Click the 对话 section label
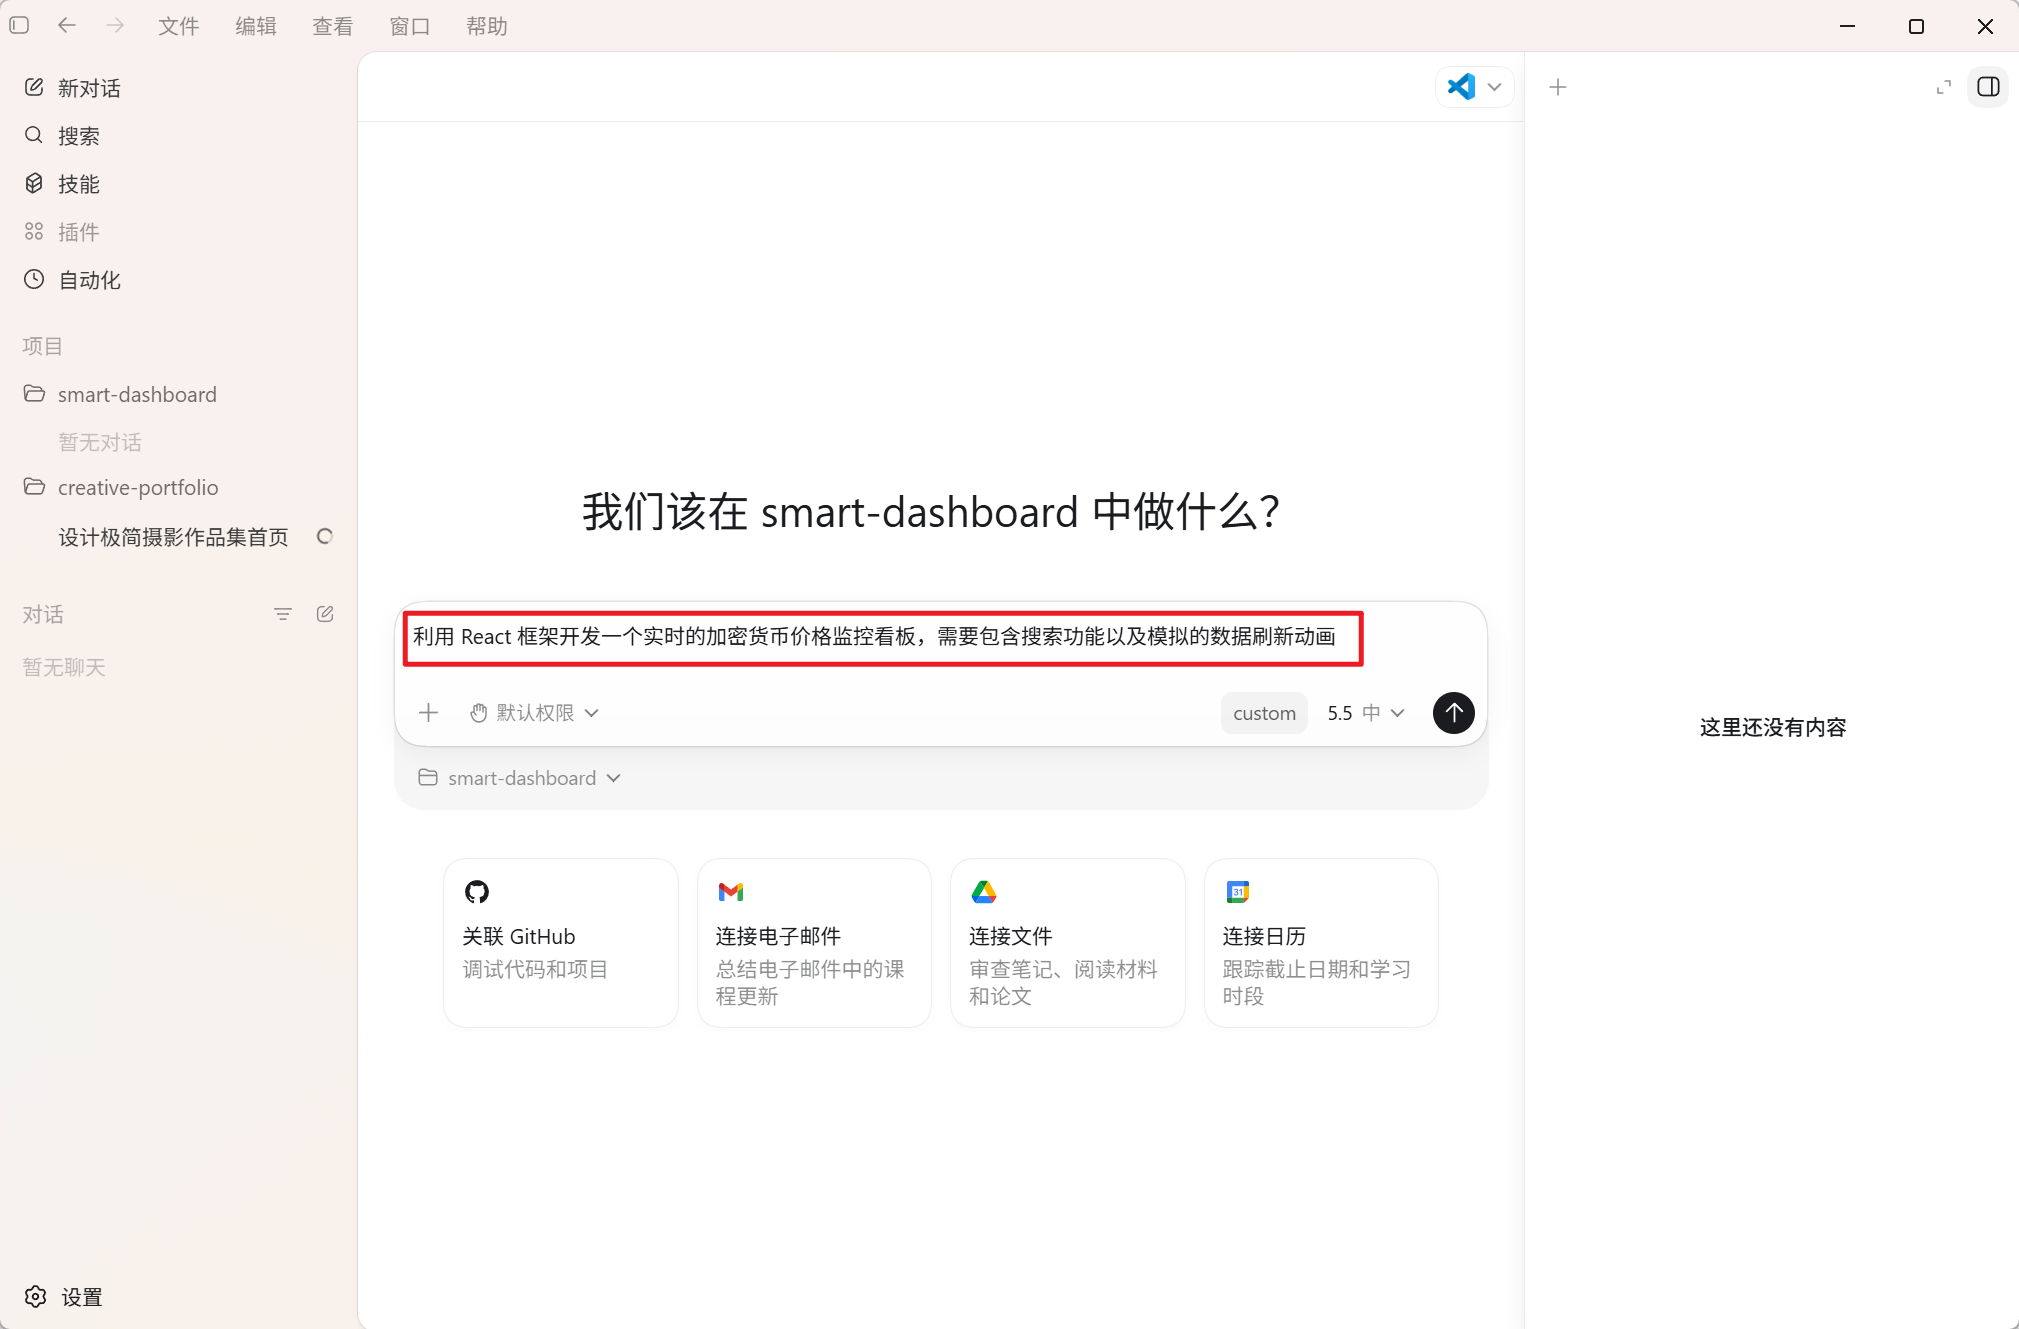This screenshot has height=1329, width=2019. 43,614
